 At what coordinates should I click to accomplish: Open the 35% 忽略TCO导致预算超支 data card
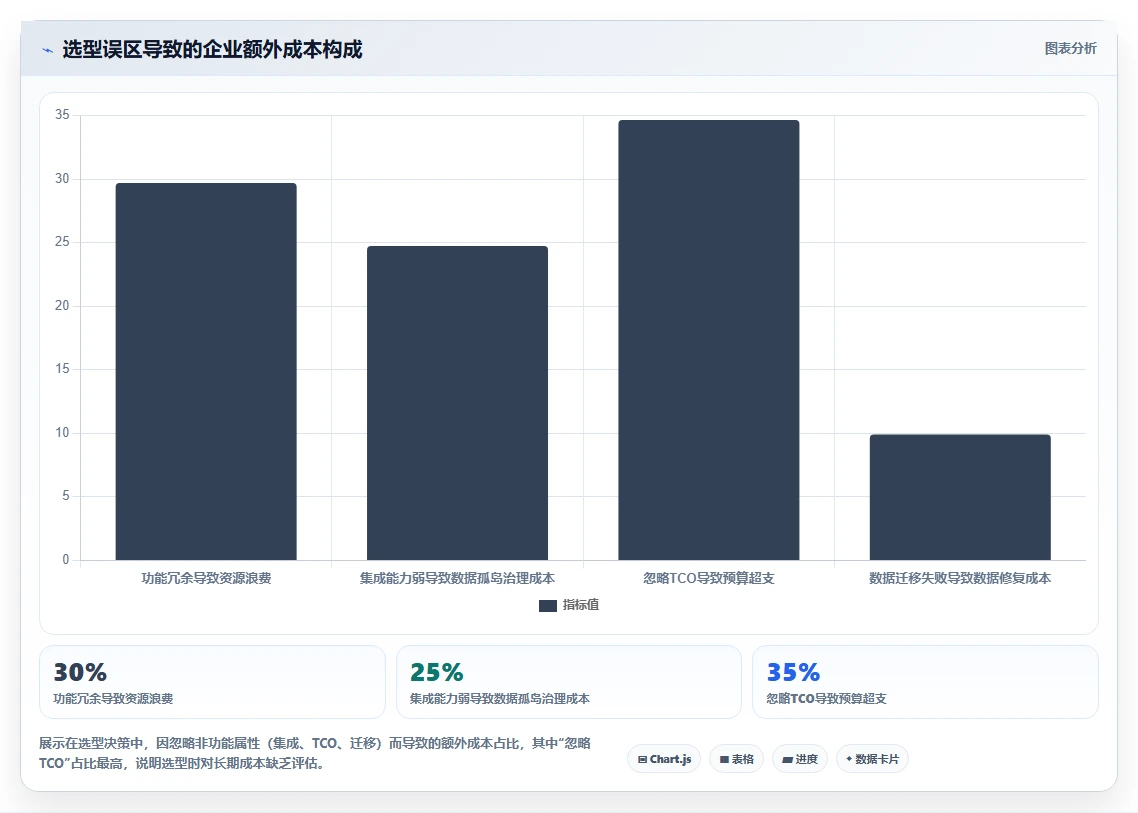pyautogui.click(x=925, y=682)
